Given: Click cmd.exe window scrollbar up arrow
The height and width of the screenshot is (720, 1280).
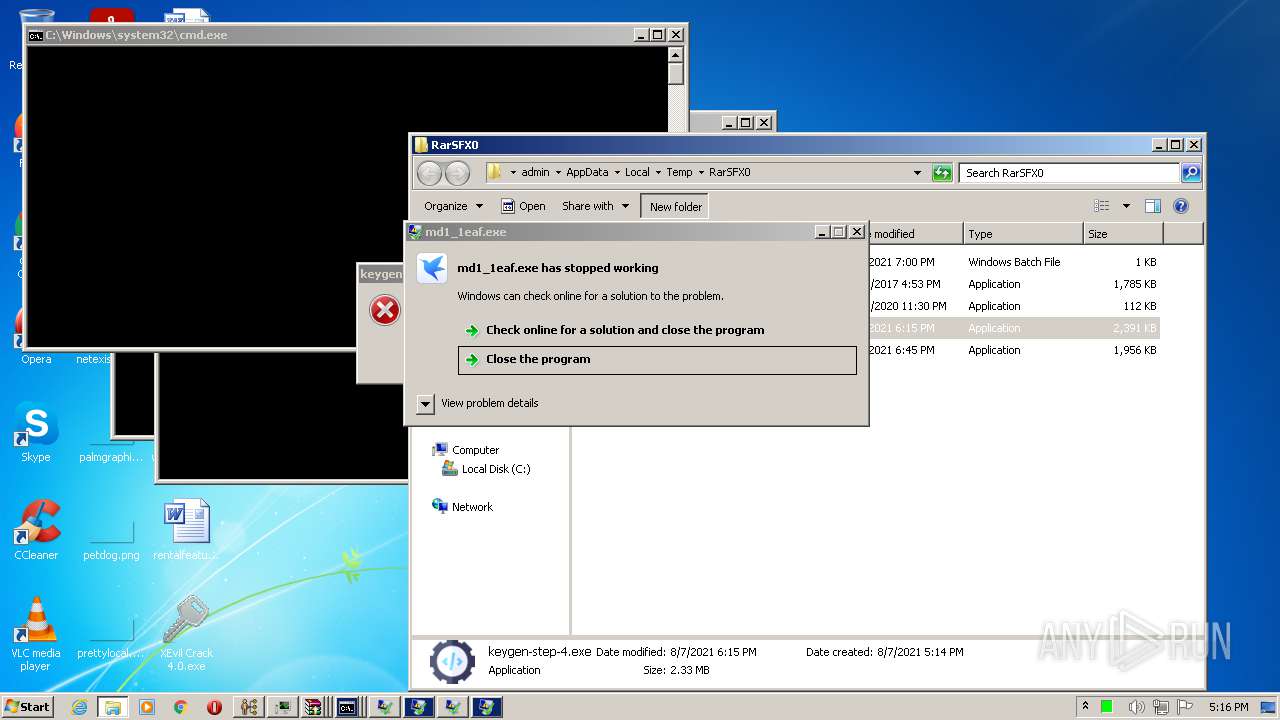Looking at the screenshot, I should click(x=676, y=54).
